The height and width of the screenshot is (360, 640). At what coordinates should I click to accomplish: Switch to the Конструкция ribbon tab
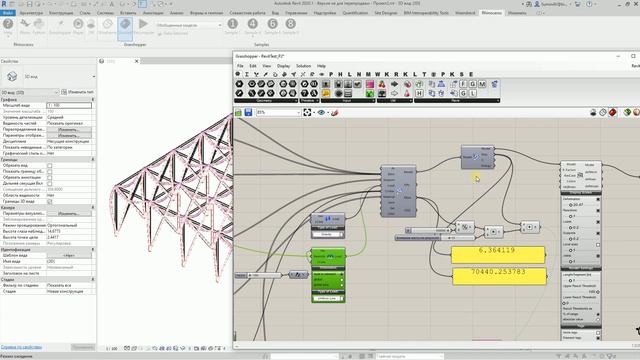coord(61,13)
